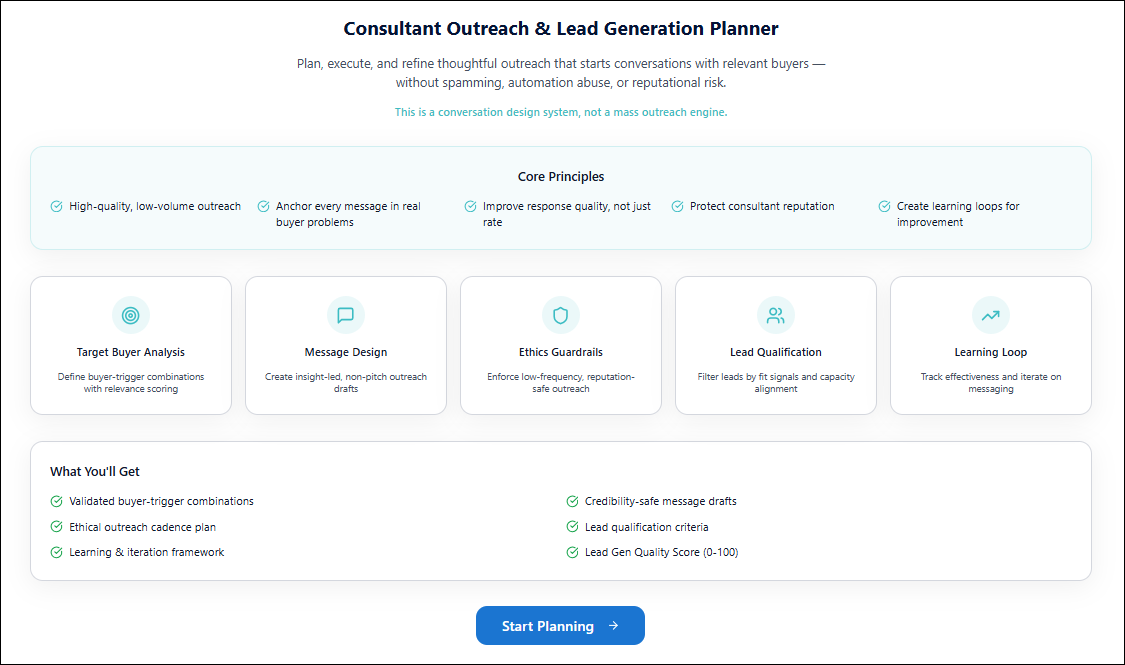Click the teal conversation design system tagline

[x=561, y=112]
